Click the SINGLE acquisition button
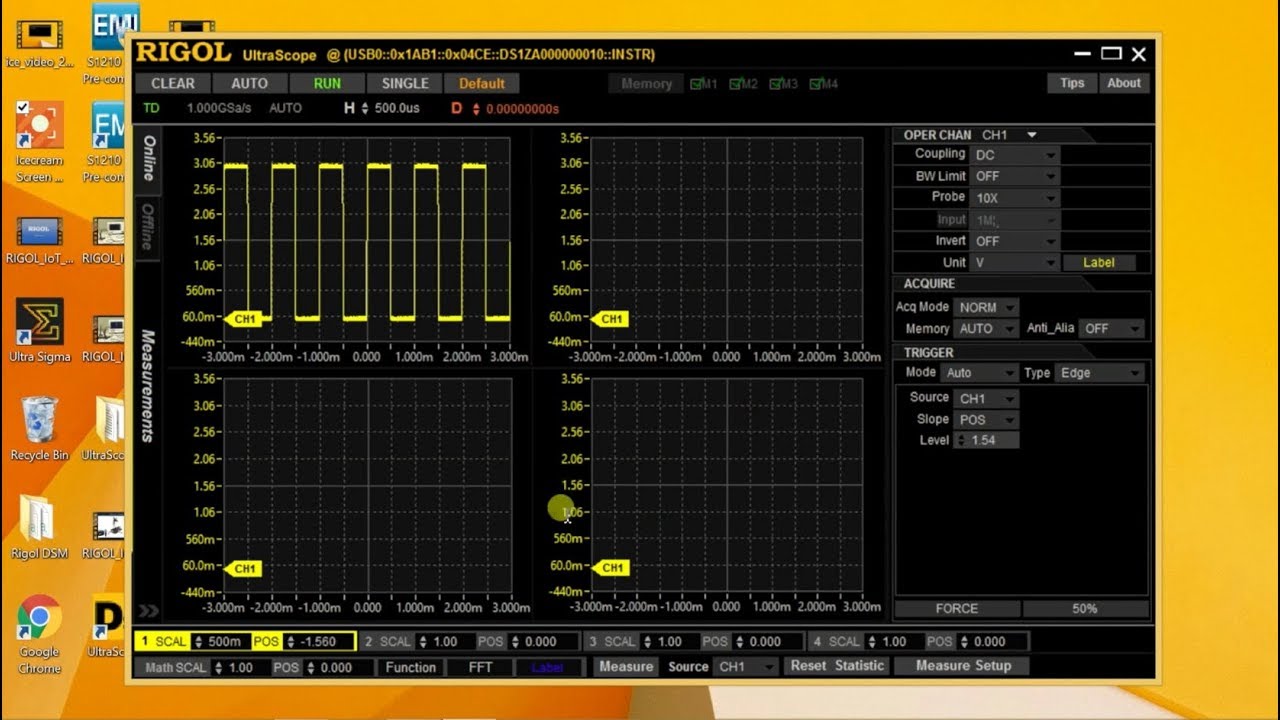The width and height of the screenshot is (1280, 720). 405,84
